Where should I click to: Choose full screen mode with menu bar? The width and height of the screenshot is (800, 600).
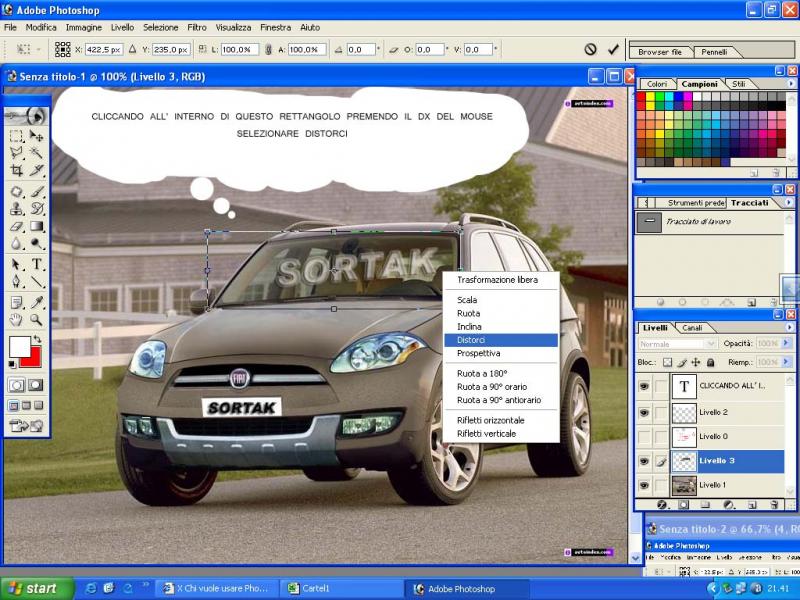coord(26,406)
